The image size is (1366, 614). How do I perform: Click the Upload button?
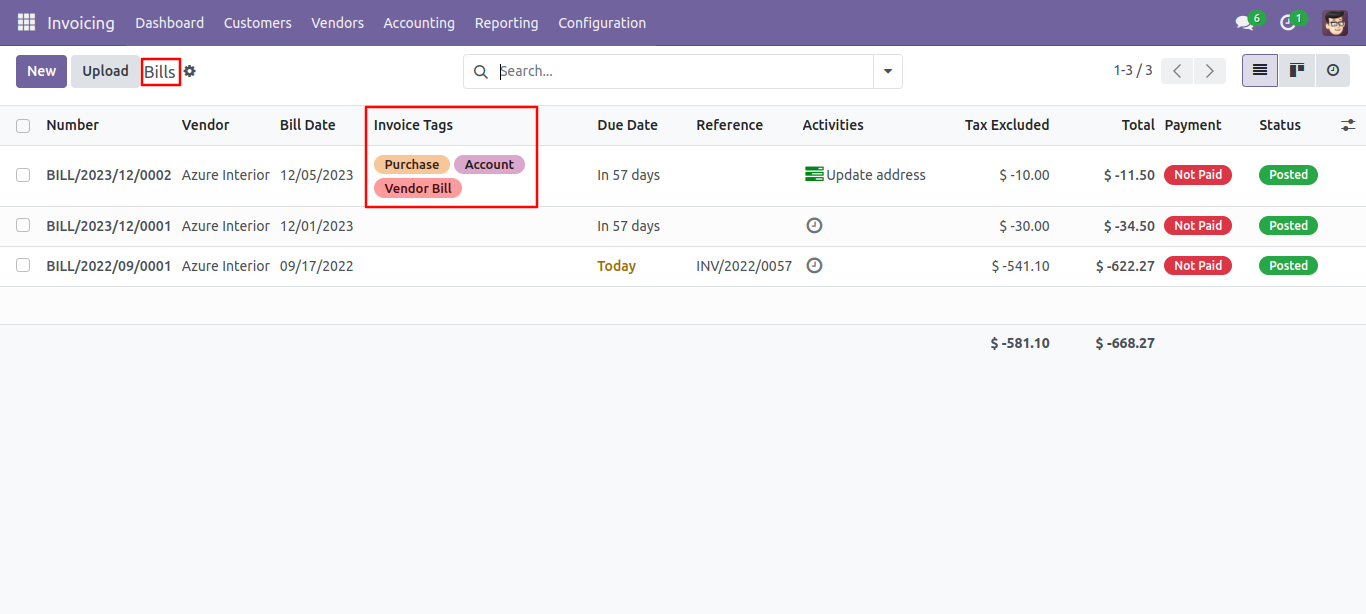click(105, 71)
